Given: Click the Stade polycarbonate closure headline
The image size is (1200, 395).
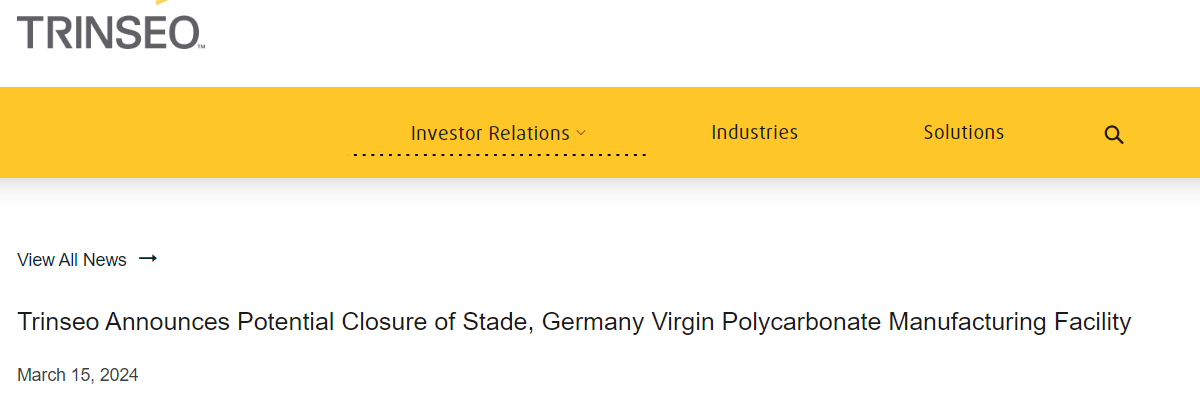Looking at the screenshot, I should [574, 322].
